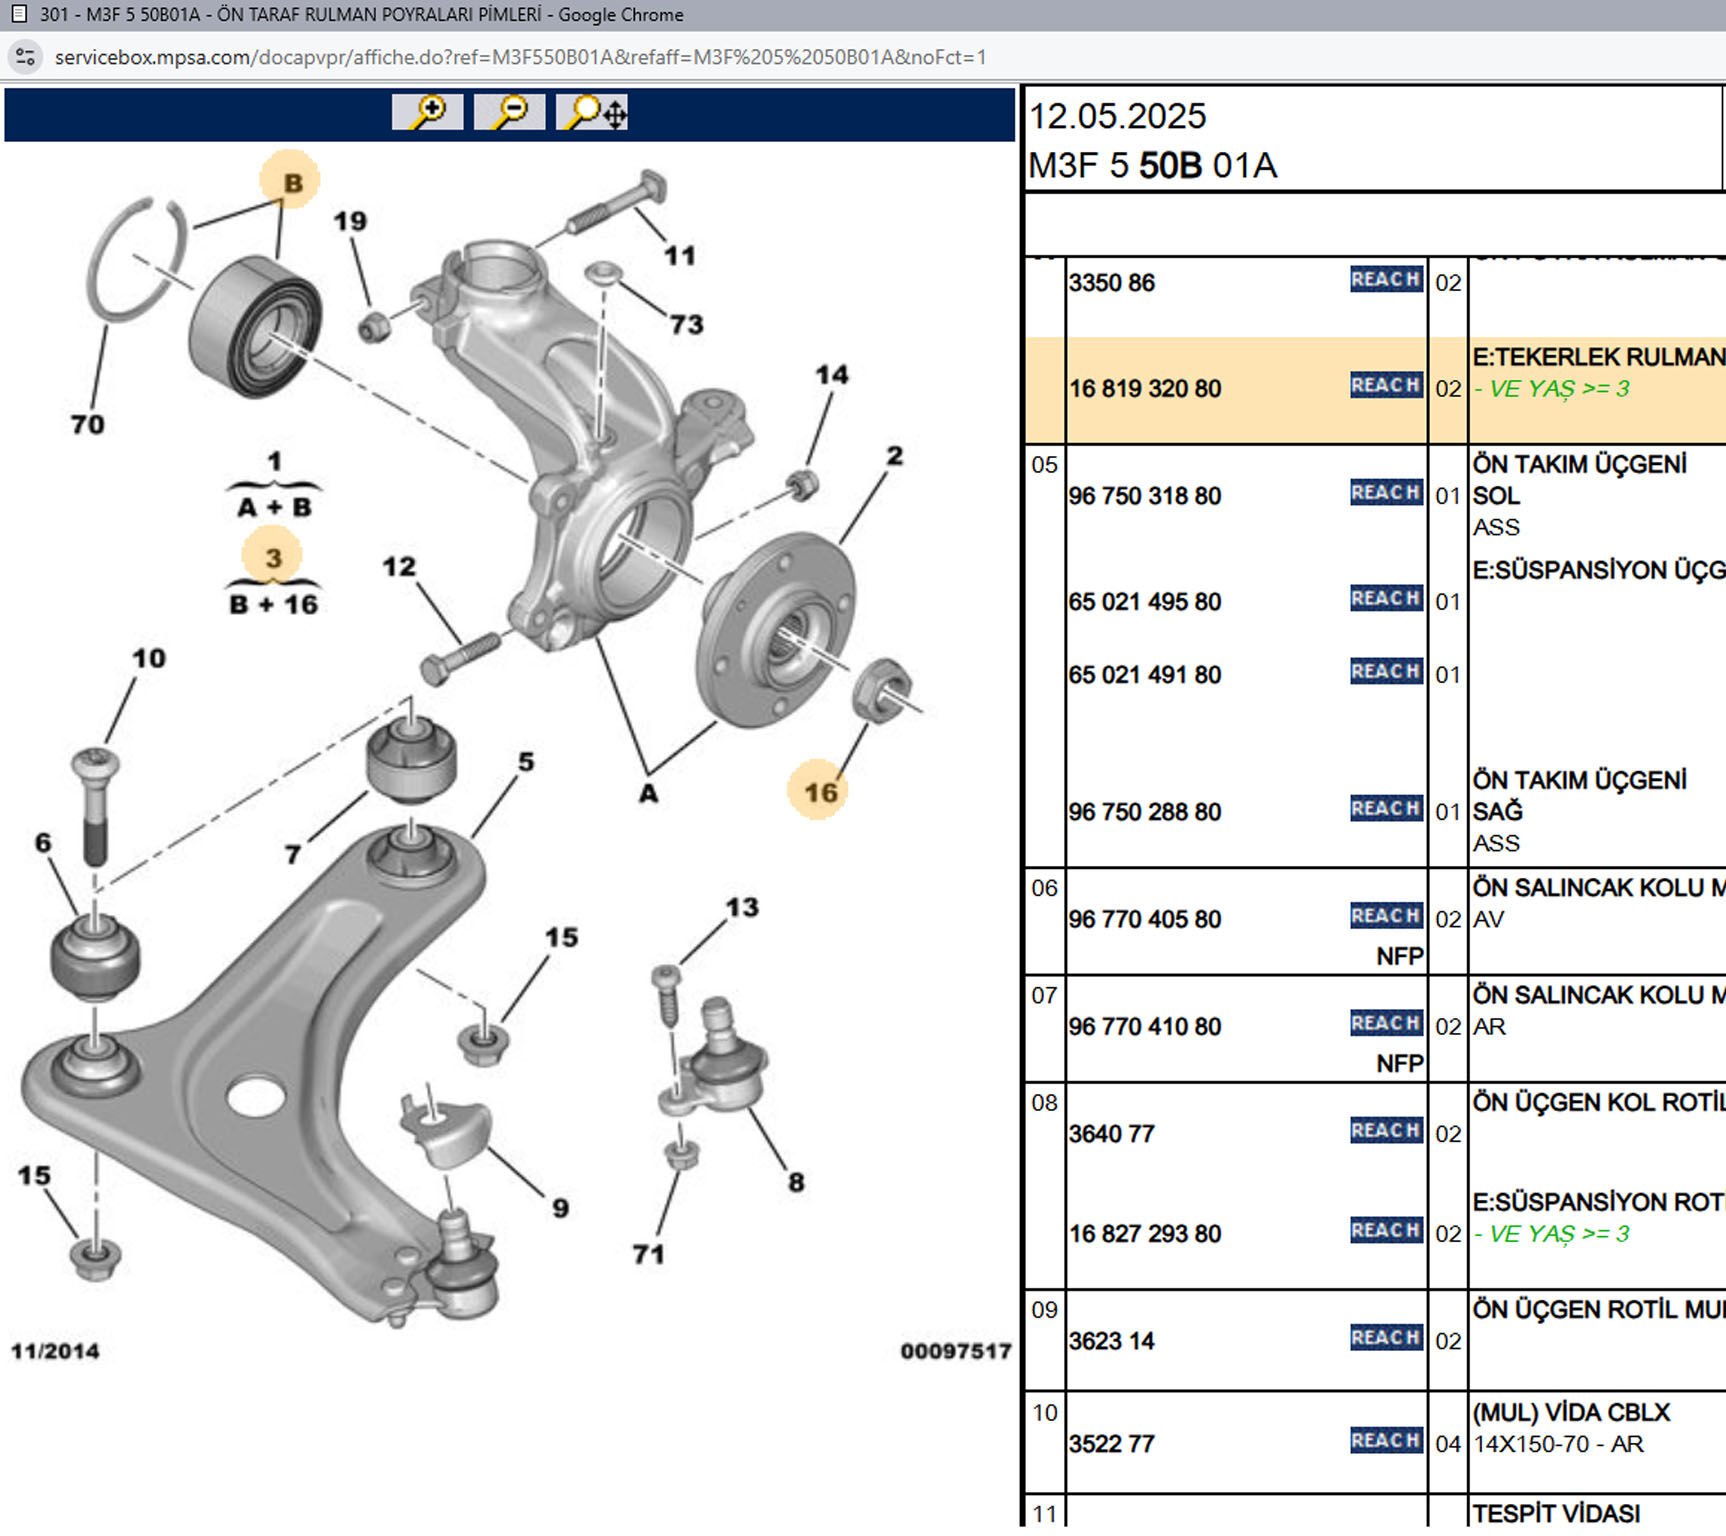1726x1536 pixels.
Task: Open part number 3640 77
Action: (x=1111, y=1134)
